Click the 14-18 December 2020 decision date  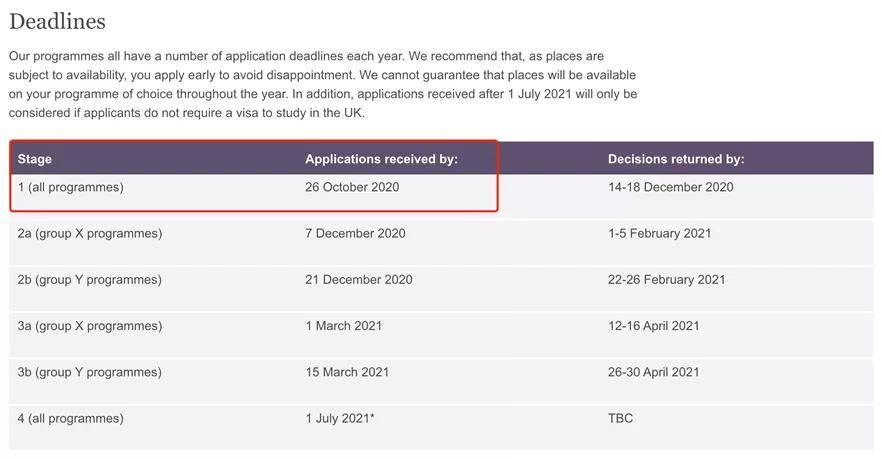(670, 187)
